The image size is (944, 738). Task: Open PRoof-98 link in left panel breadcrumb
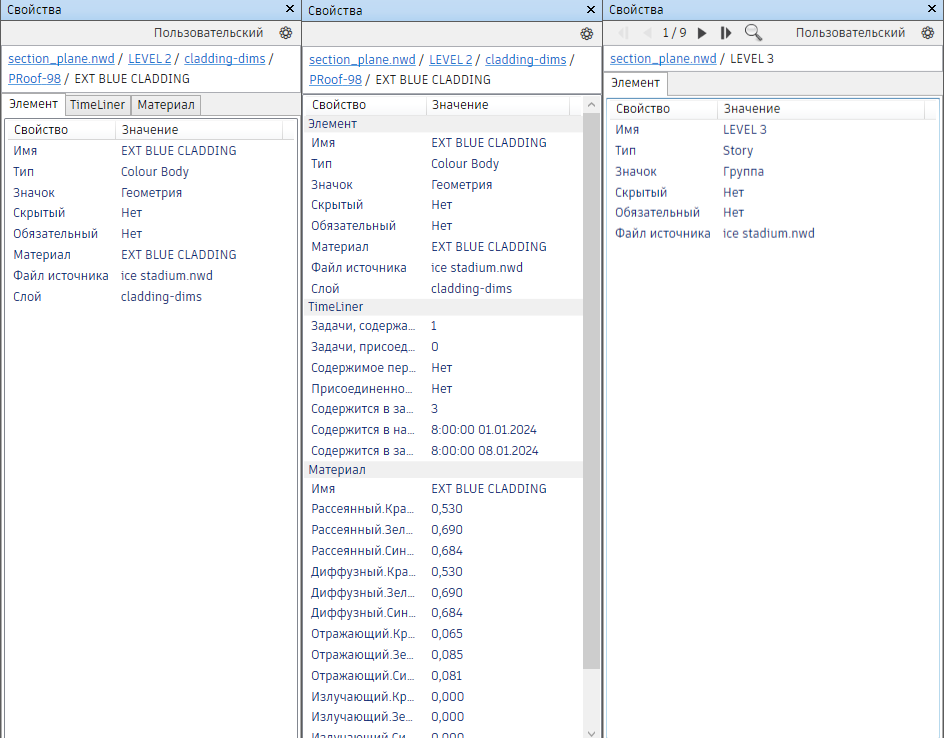[x=34, y=79]
